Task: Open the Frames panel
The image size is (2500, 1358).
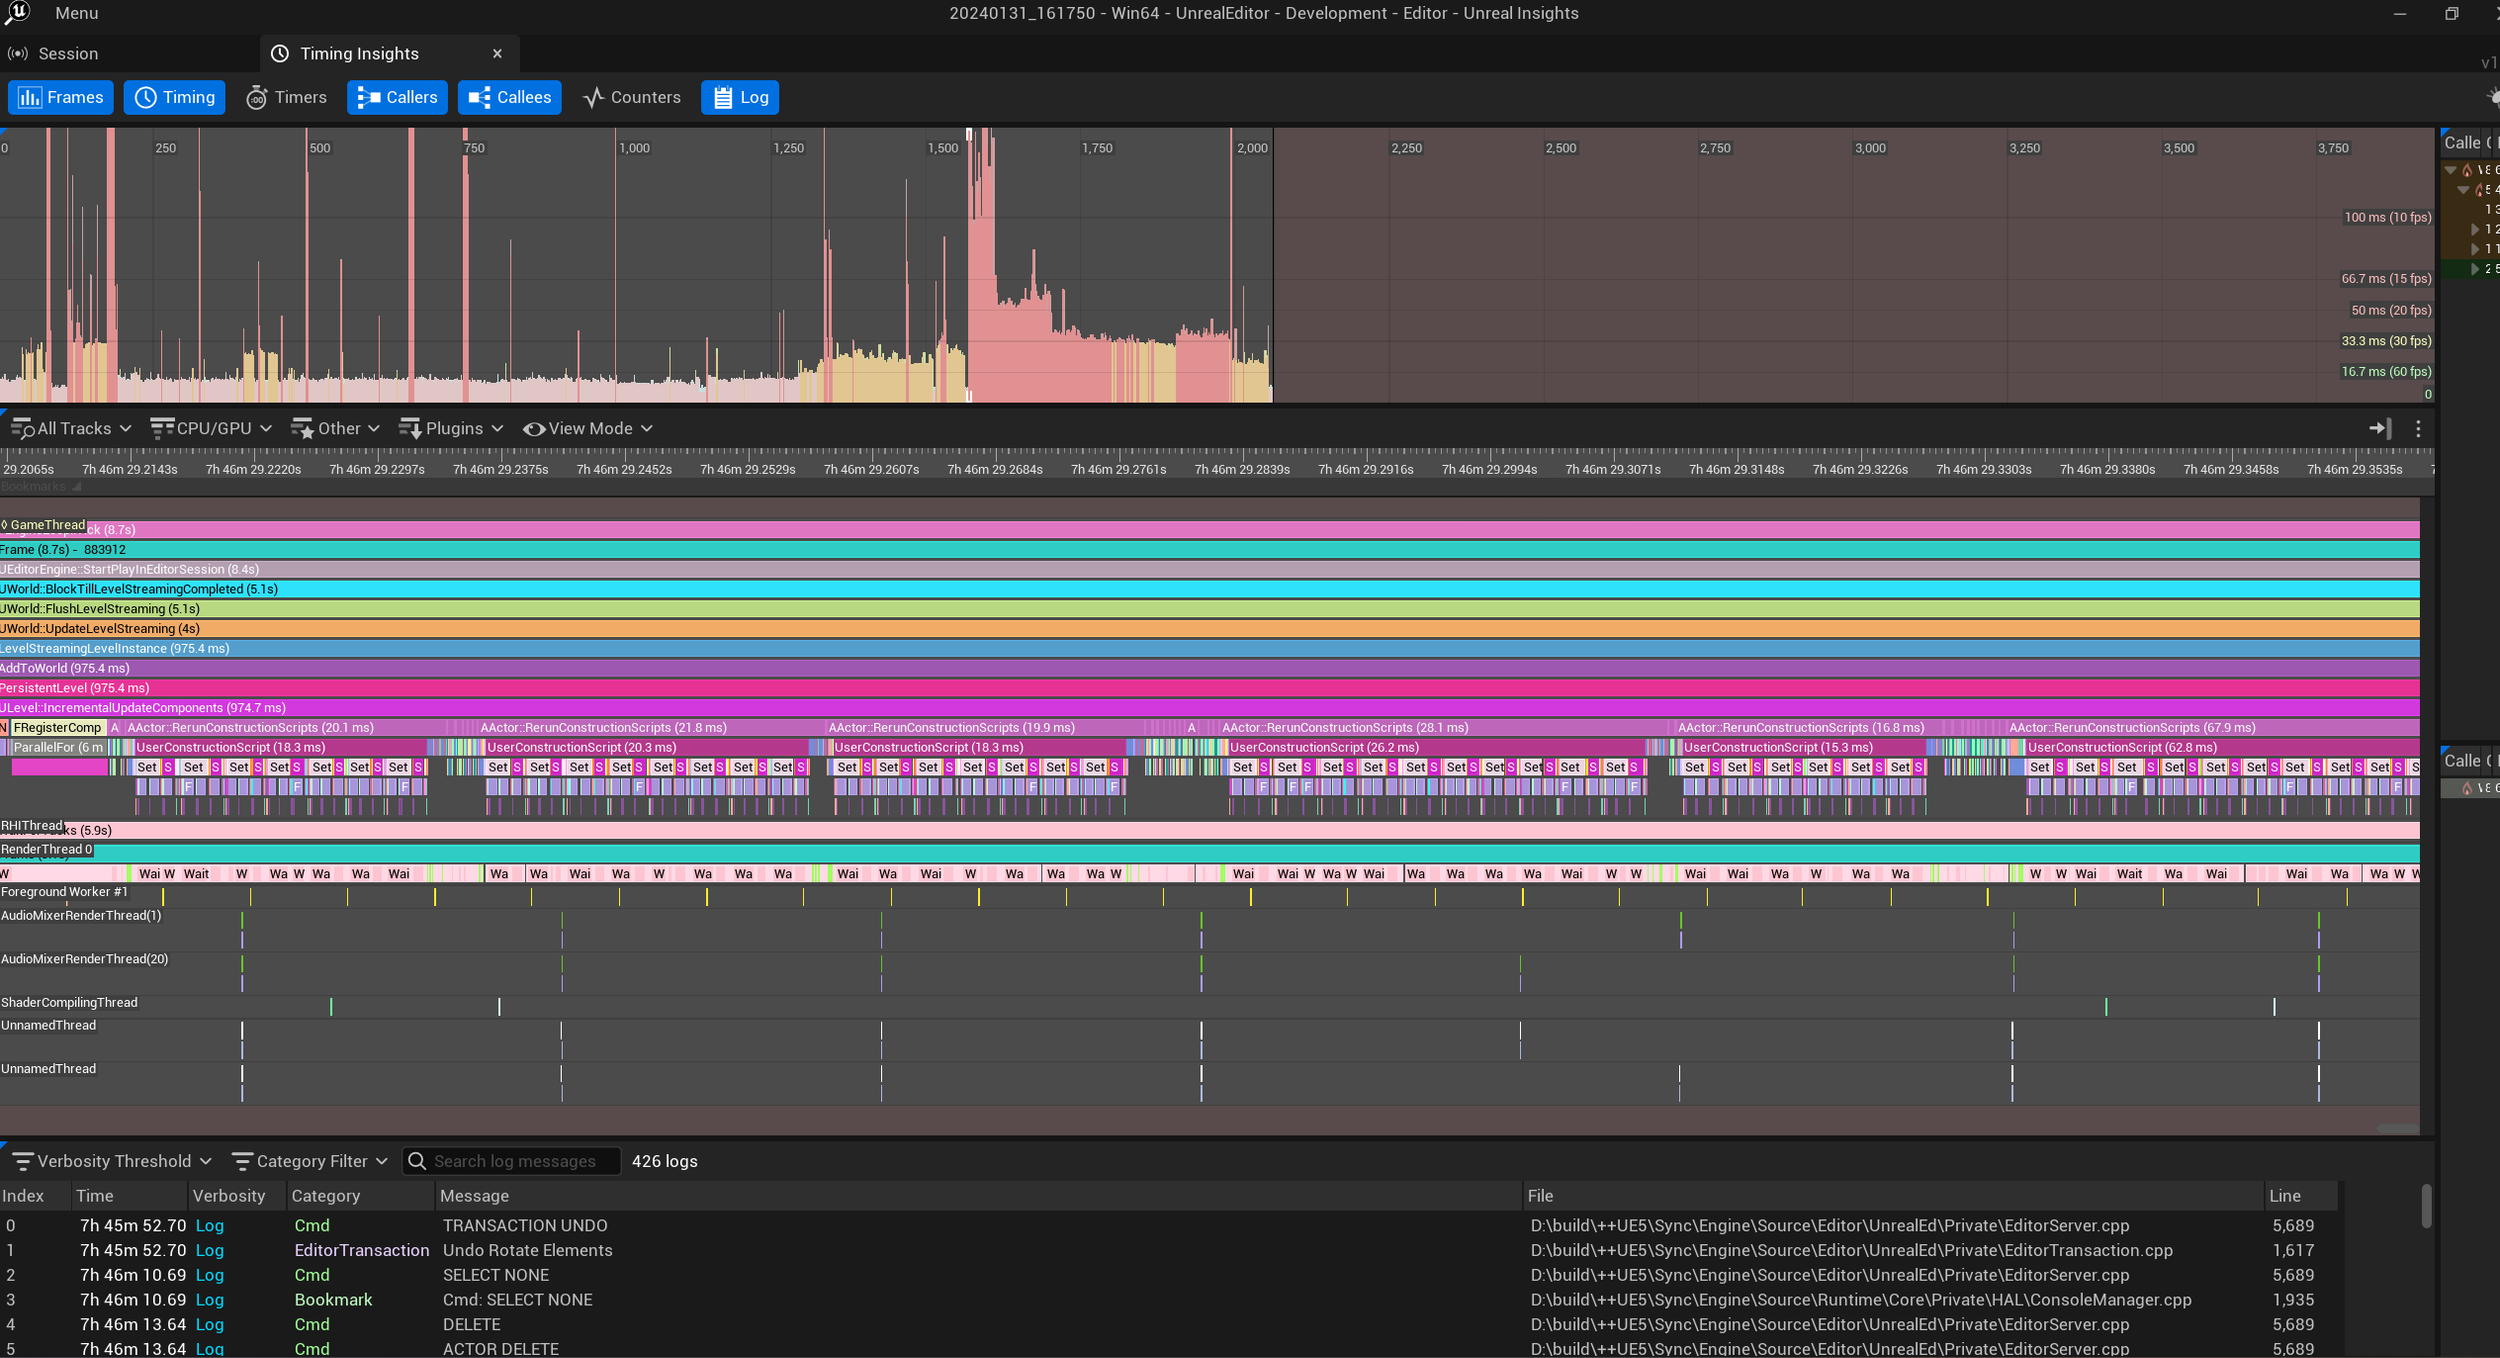Action: [x=60, y=97]
